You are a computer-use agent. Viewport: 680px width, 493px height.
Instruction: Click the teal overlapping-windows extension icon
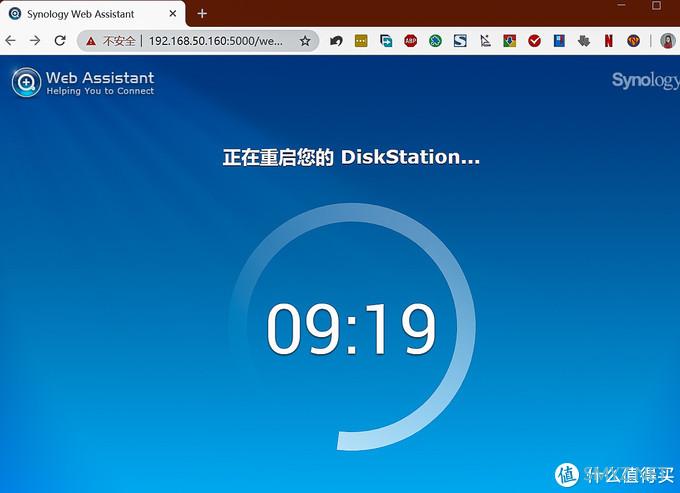pos(386,41)
